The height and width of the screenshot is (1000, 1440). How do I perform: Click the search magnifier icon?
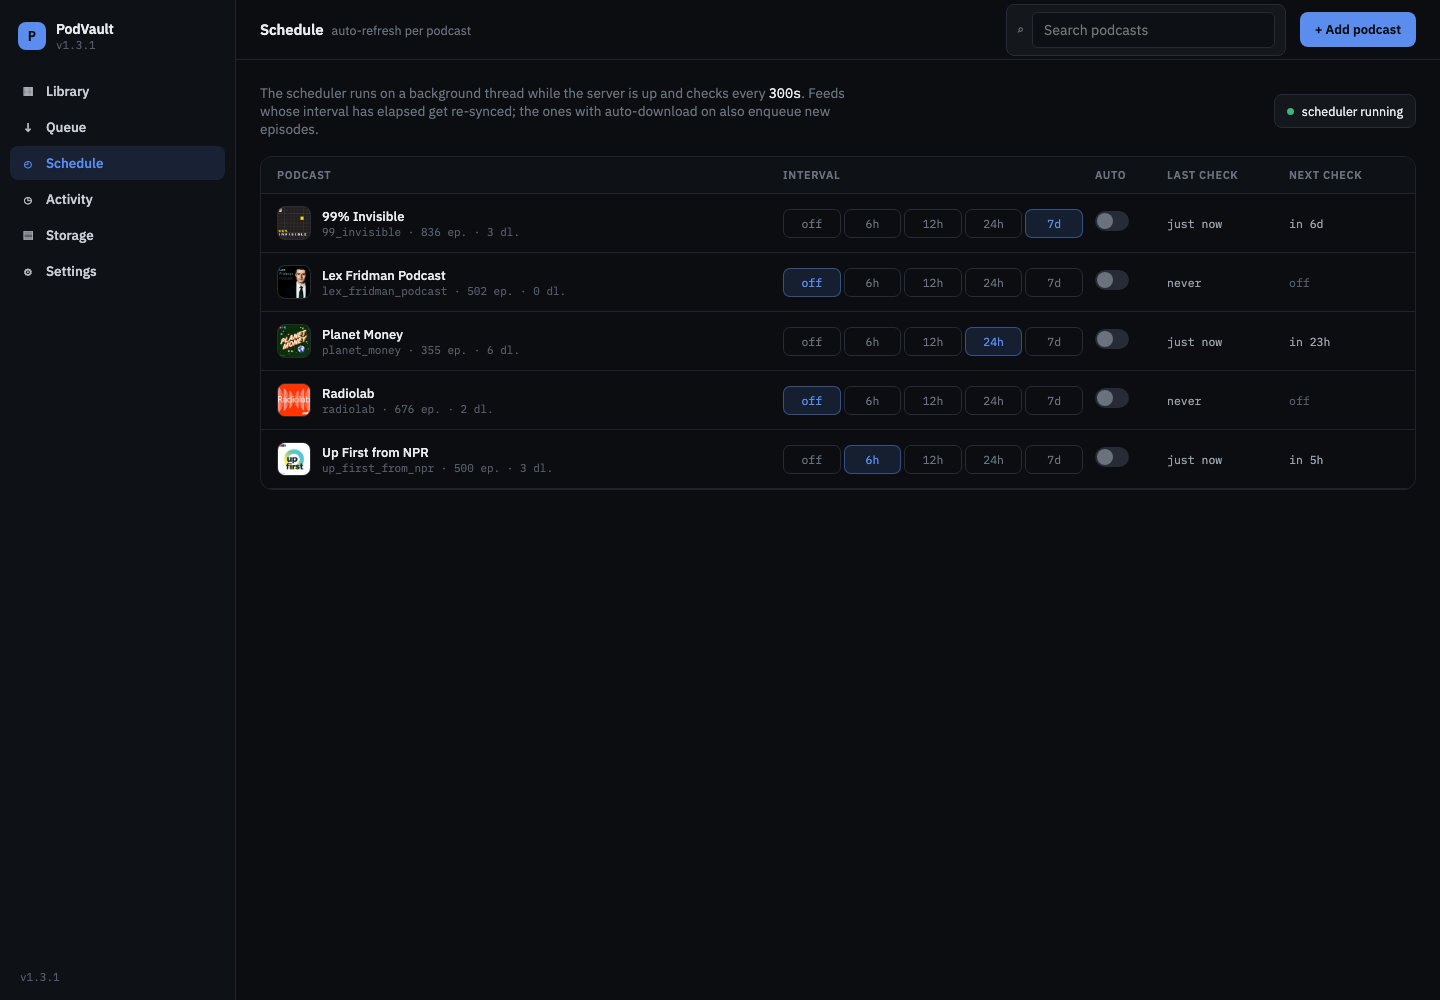pyautogui.click(x=1020, y=30)
